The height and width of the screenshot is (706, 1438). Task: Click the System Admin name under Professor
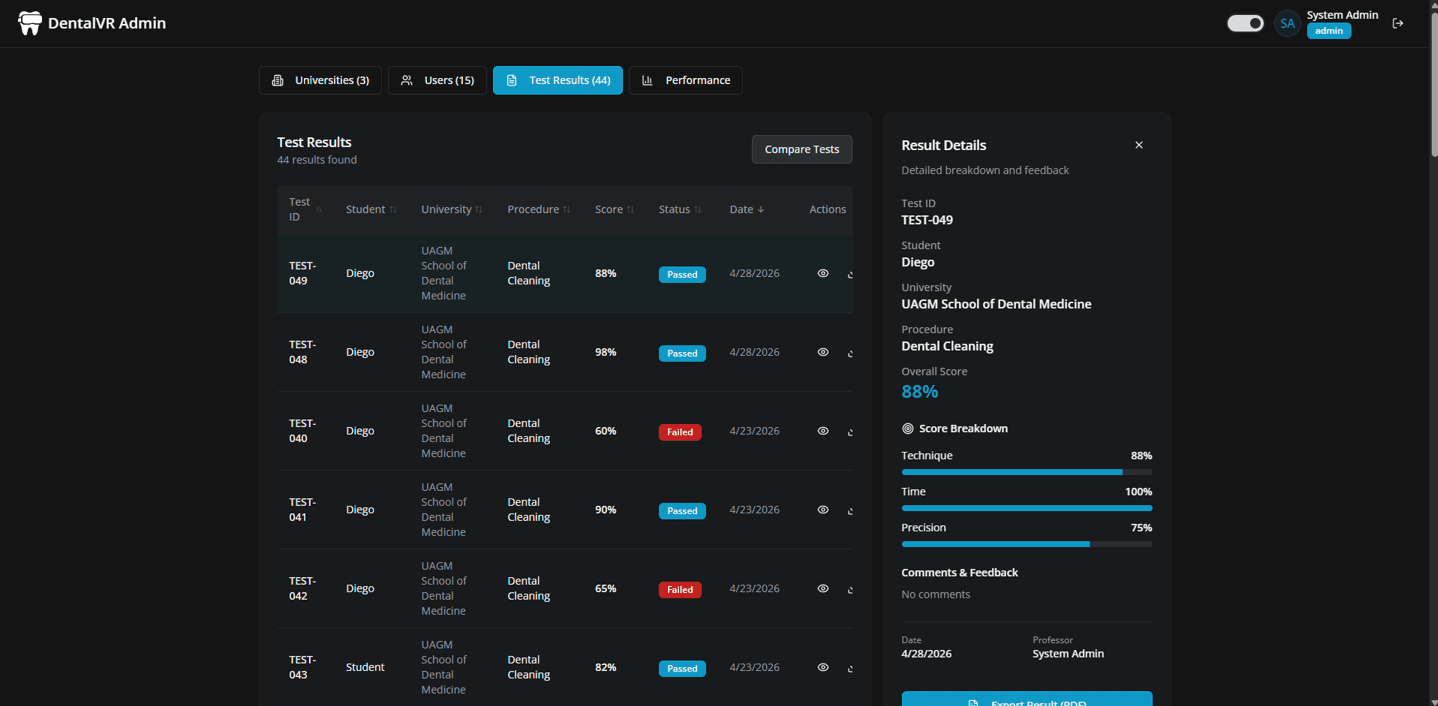[x=1068, y=654]
